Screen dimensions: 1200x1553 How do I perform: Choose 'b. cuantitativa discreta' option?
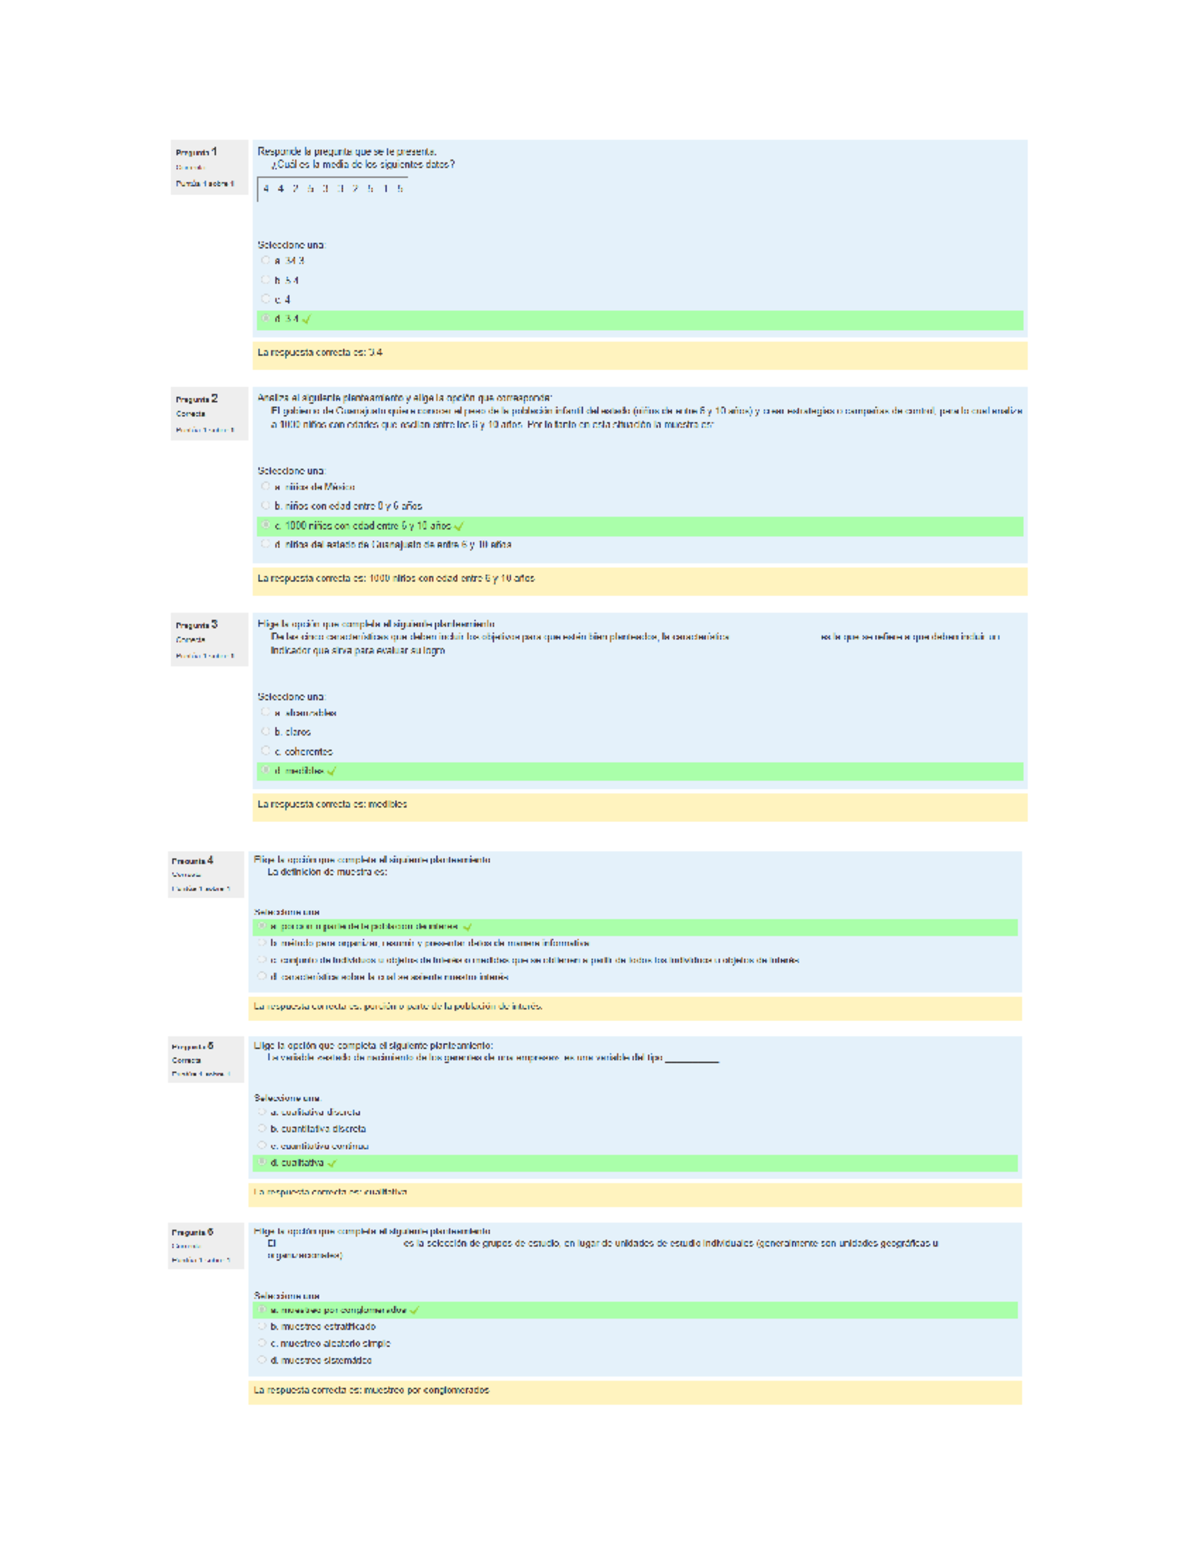point(262,1129)
